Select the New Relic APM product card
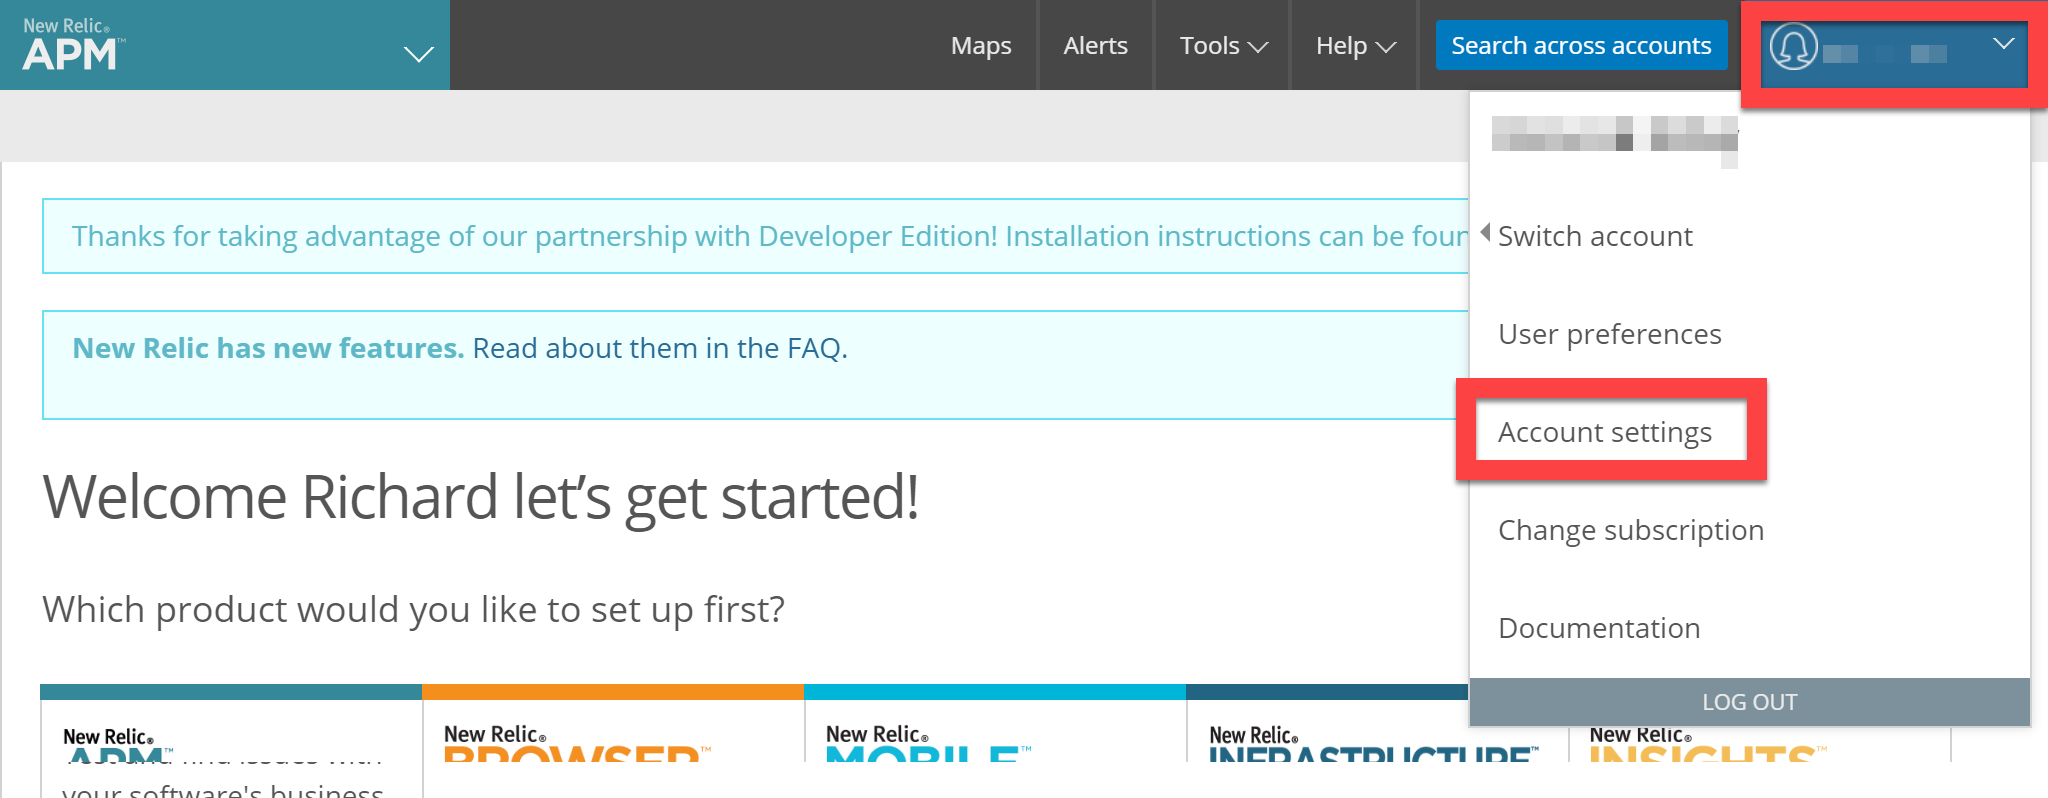Image resolution: width=2048 pixels, height=798 pixels. [231, 740]
